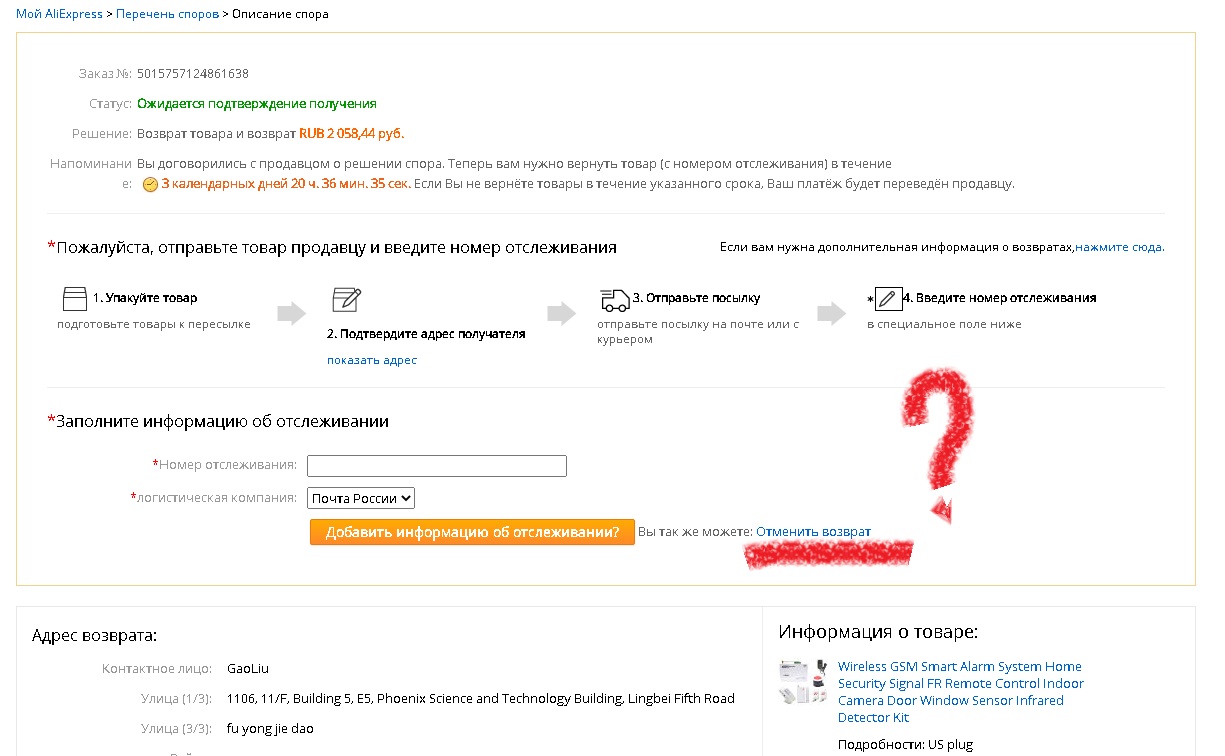The width and height of the screenshot is (1225, 756).
Task: Click the package box icon for step 1
Action: tap(75, 298)
